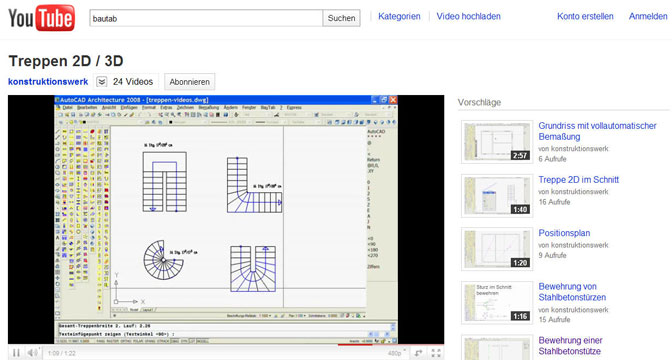Open the Kategorien link
The height and width of the screenshot is (360, 672).
pyautogui.click(x=399, y=16)
